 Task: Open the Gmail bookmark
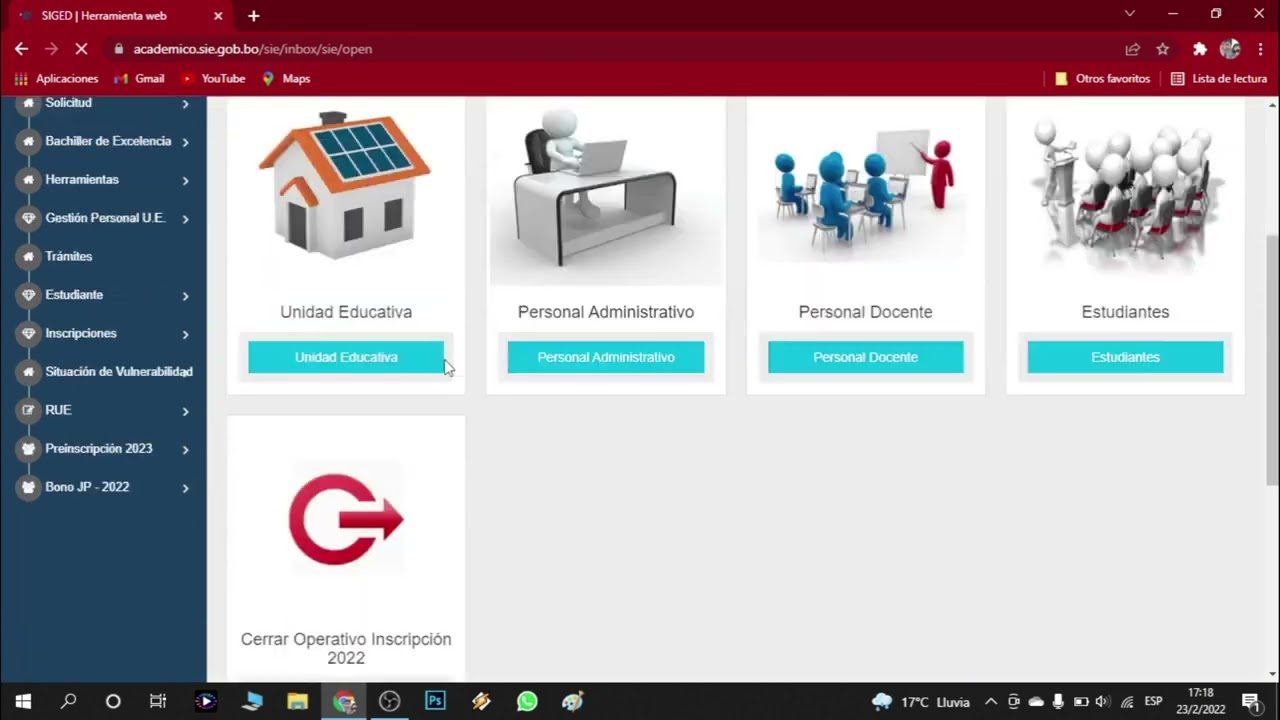pos(139,78)
